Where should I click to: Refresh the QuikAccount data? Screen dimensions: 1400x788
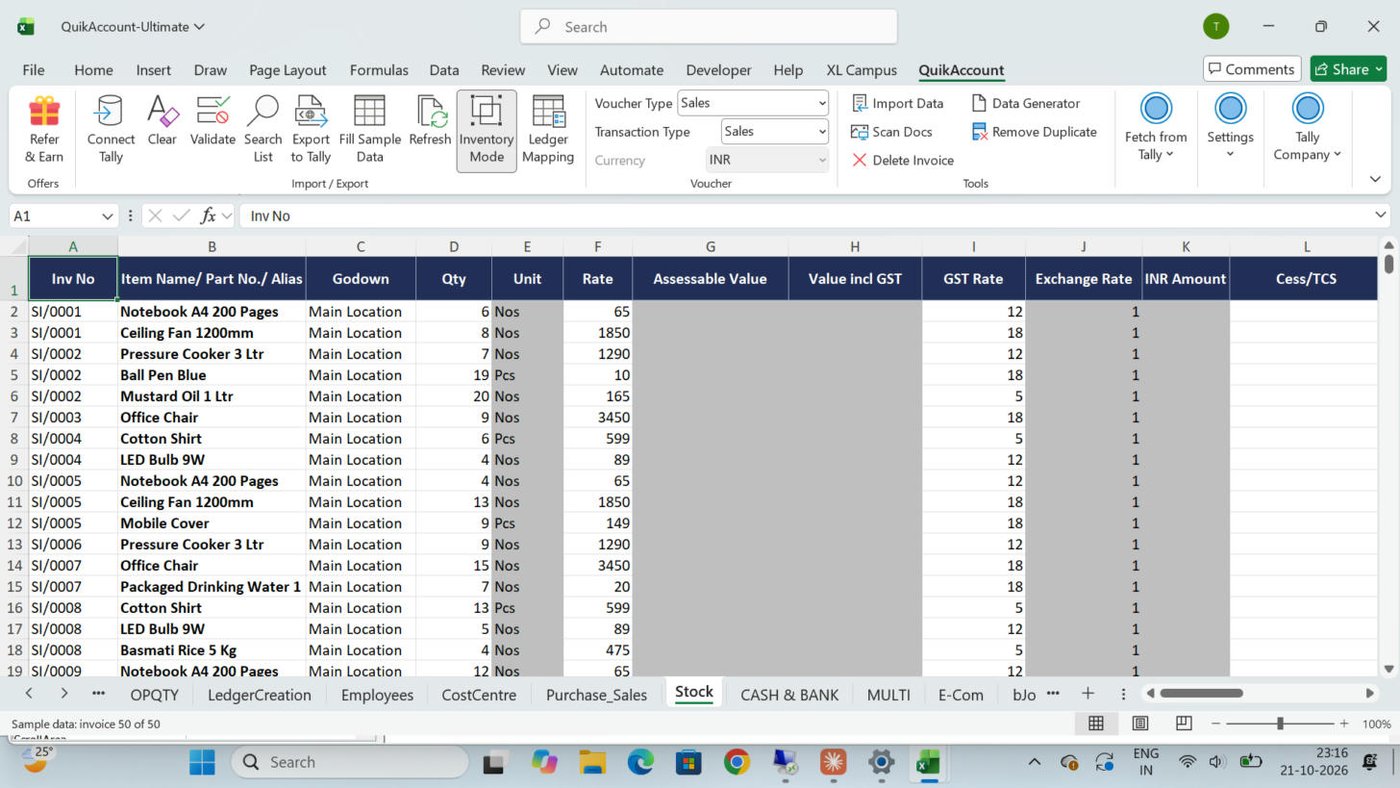point(430,121)
